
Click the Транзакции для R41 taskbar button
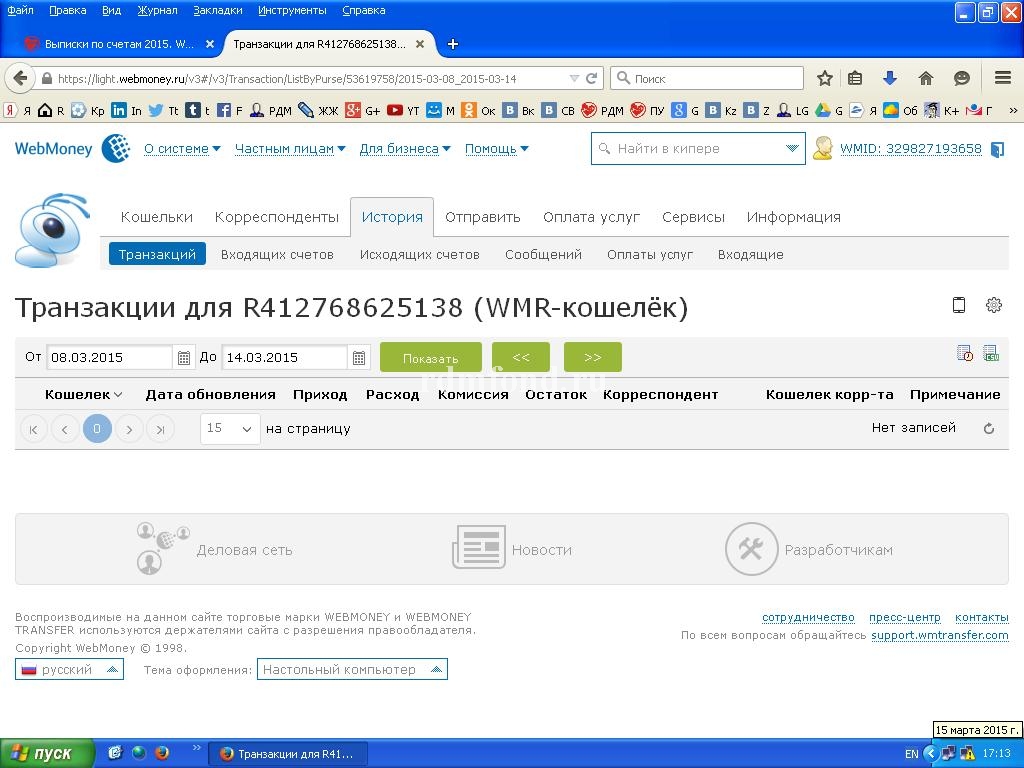[x=288, y=754]
